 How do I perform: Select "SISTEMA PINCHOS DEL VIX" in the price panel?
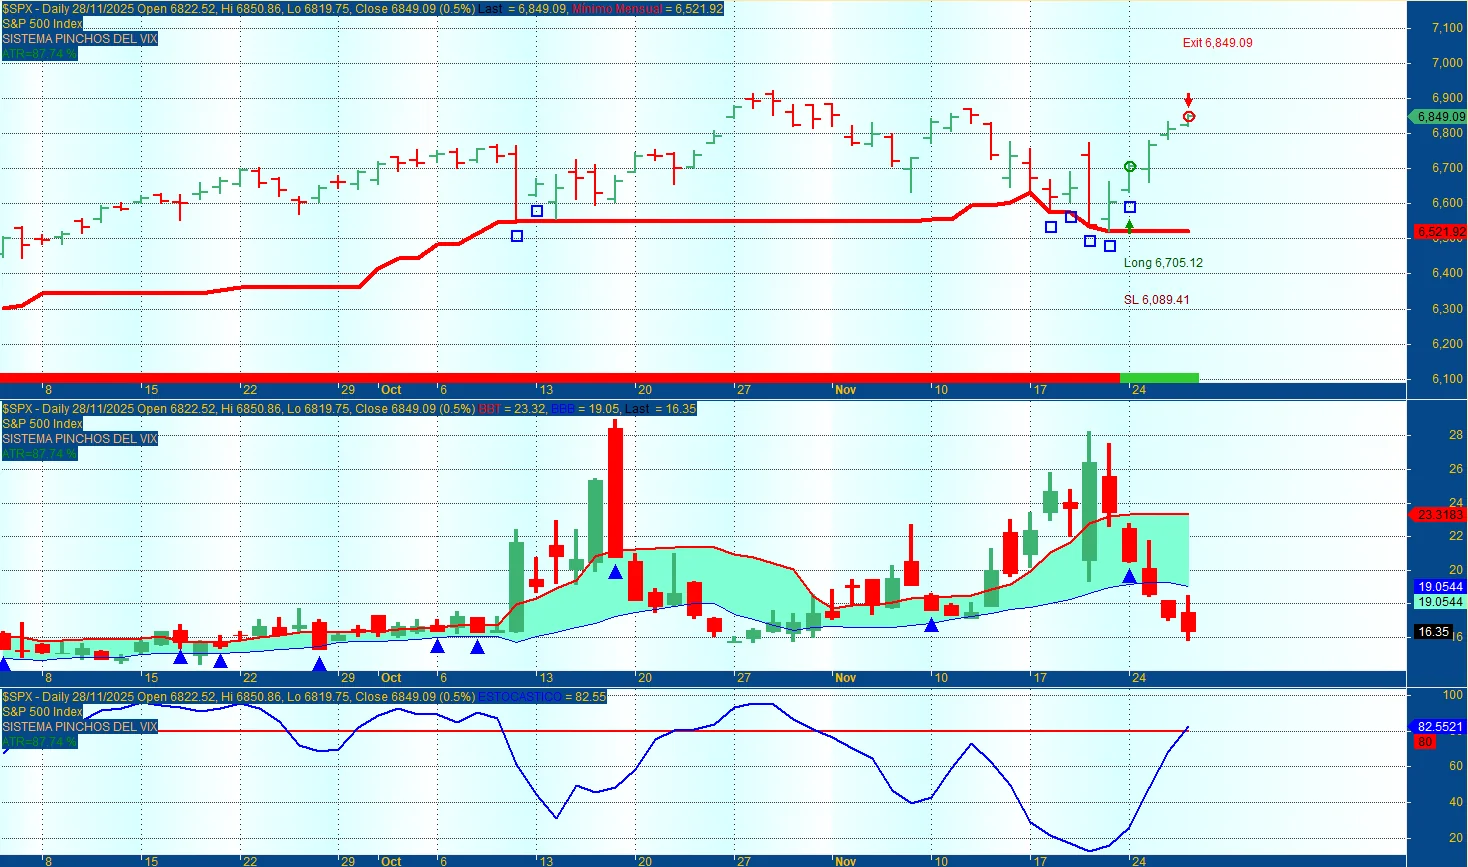coord(80,39)
